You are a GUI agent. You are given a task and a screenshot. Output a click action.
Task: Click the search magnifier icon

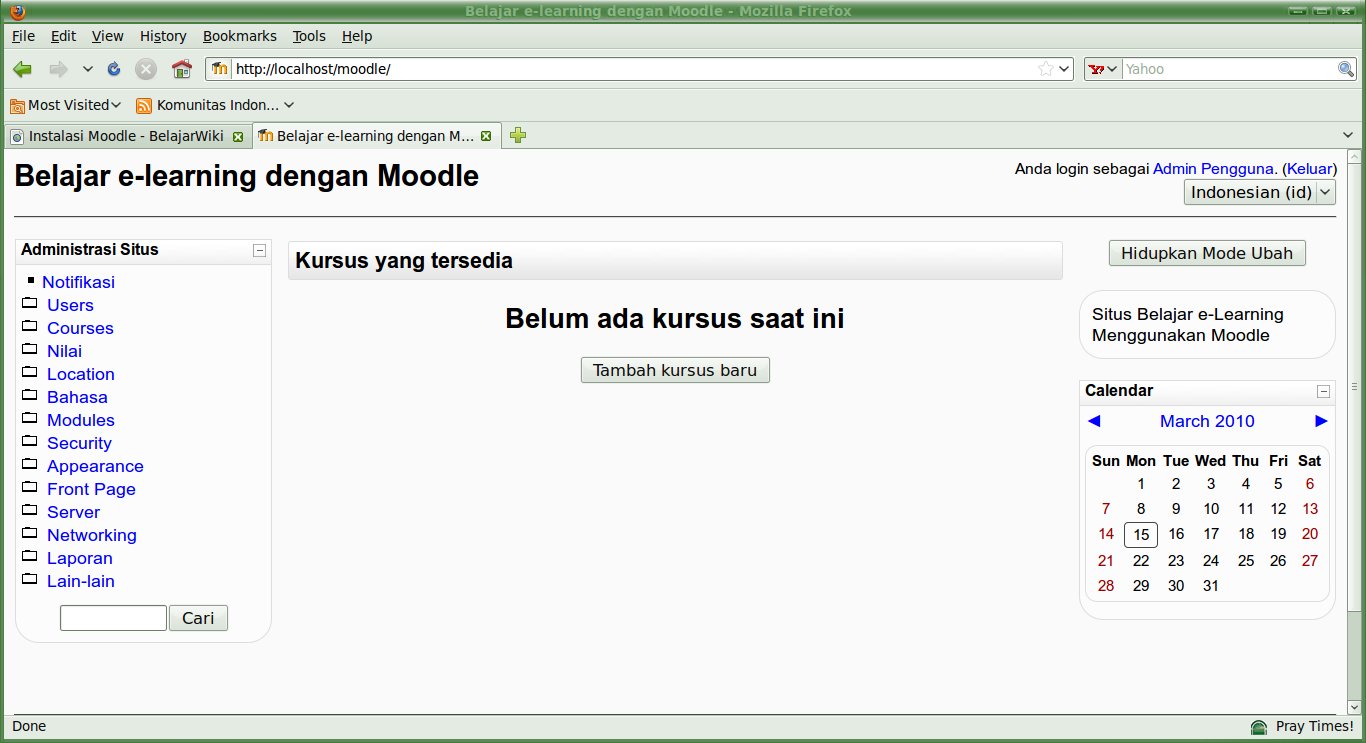click(1346, 69)
